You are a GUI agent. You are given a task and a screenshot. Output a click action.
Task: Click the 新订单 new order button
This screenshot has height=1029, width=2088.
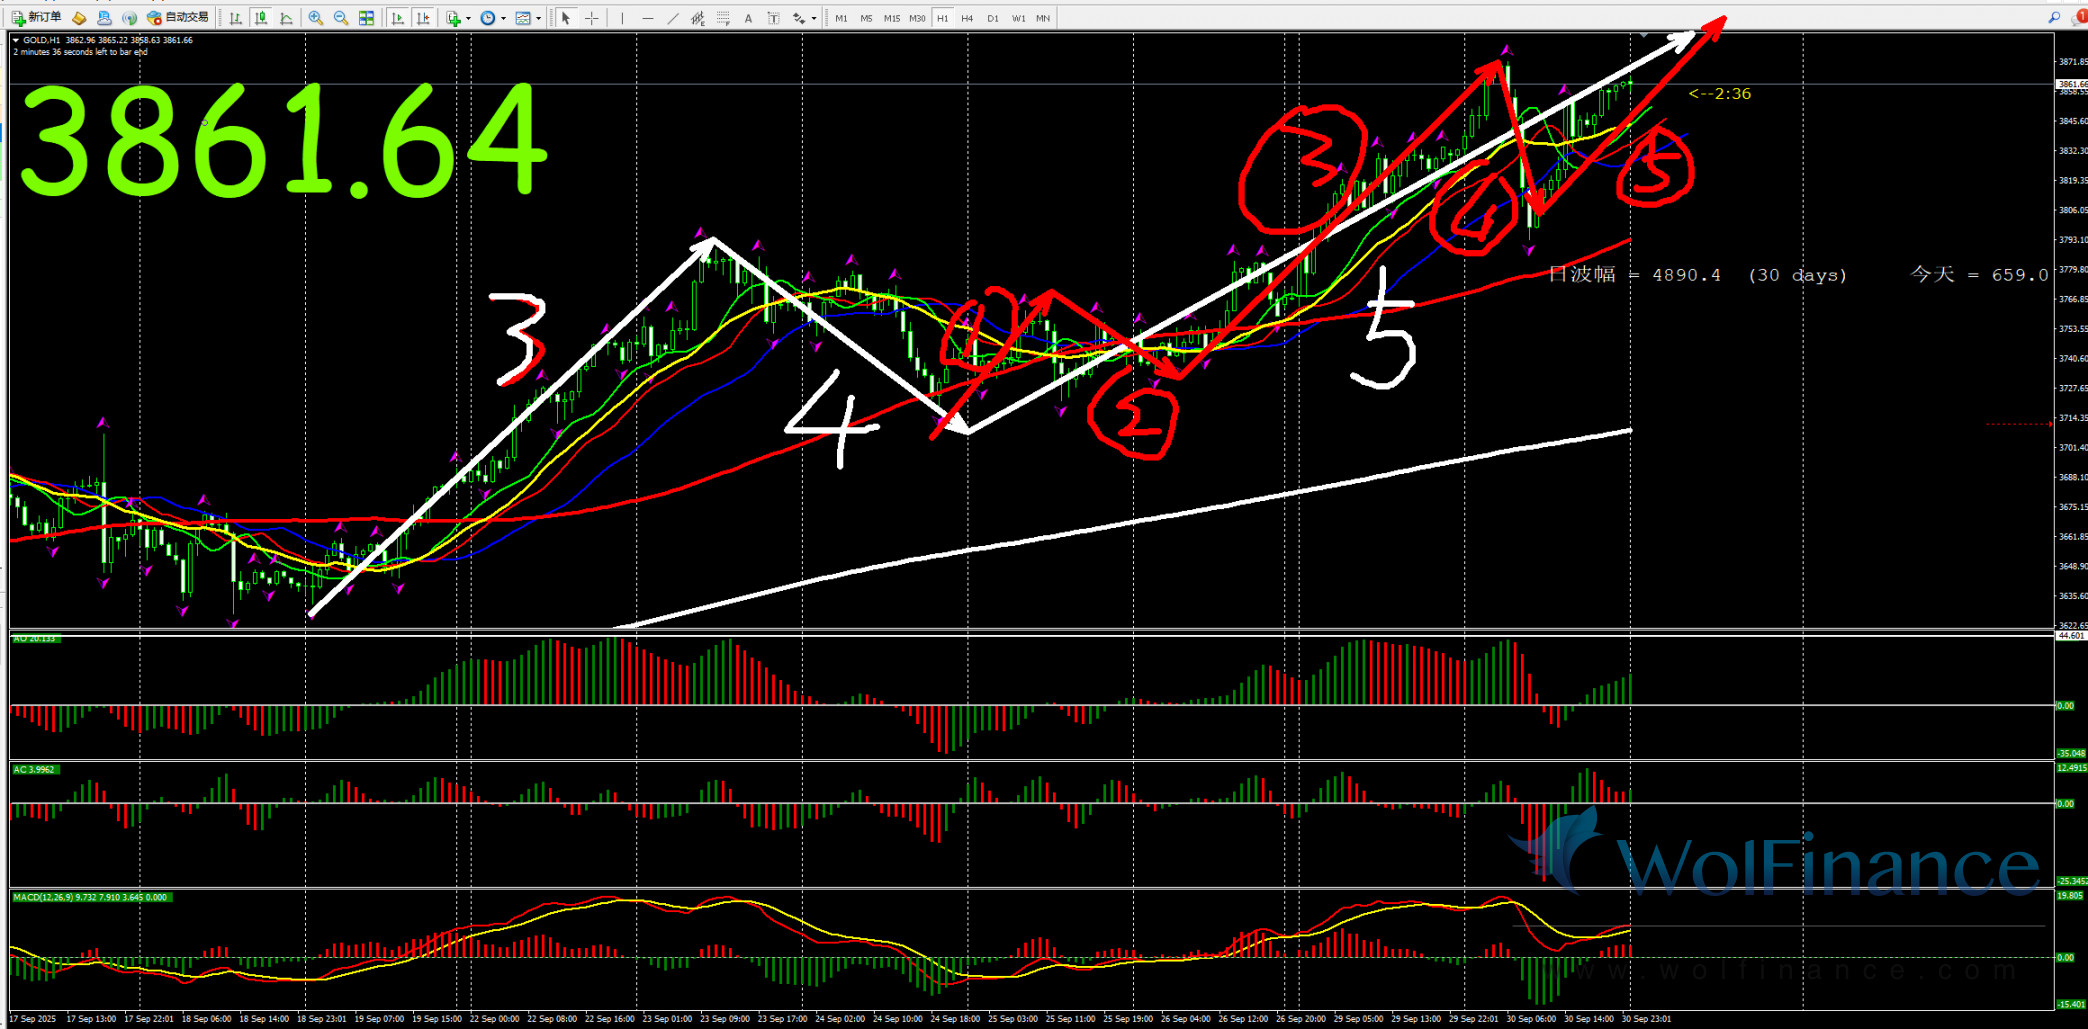(36, 17)
